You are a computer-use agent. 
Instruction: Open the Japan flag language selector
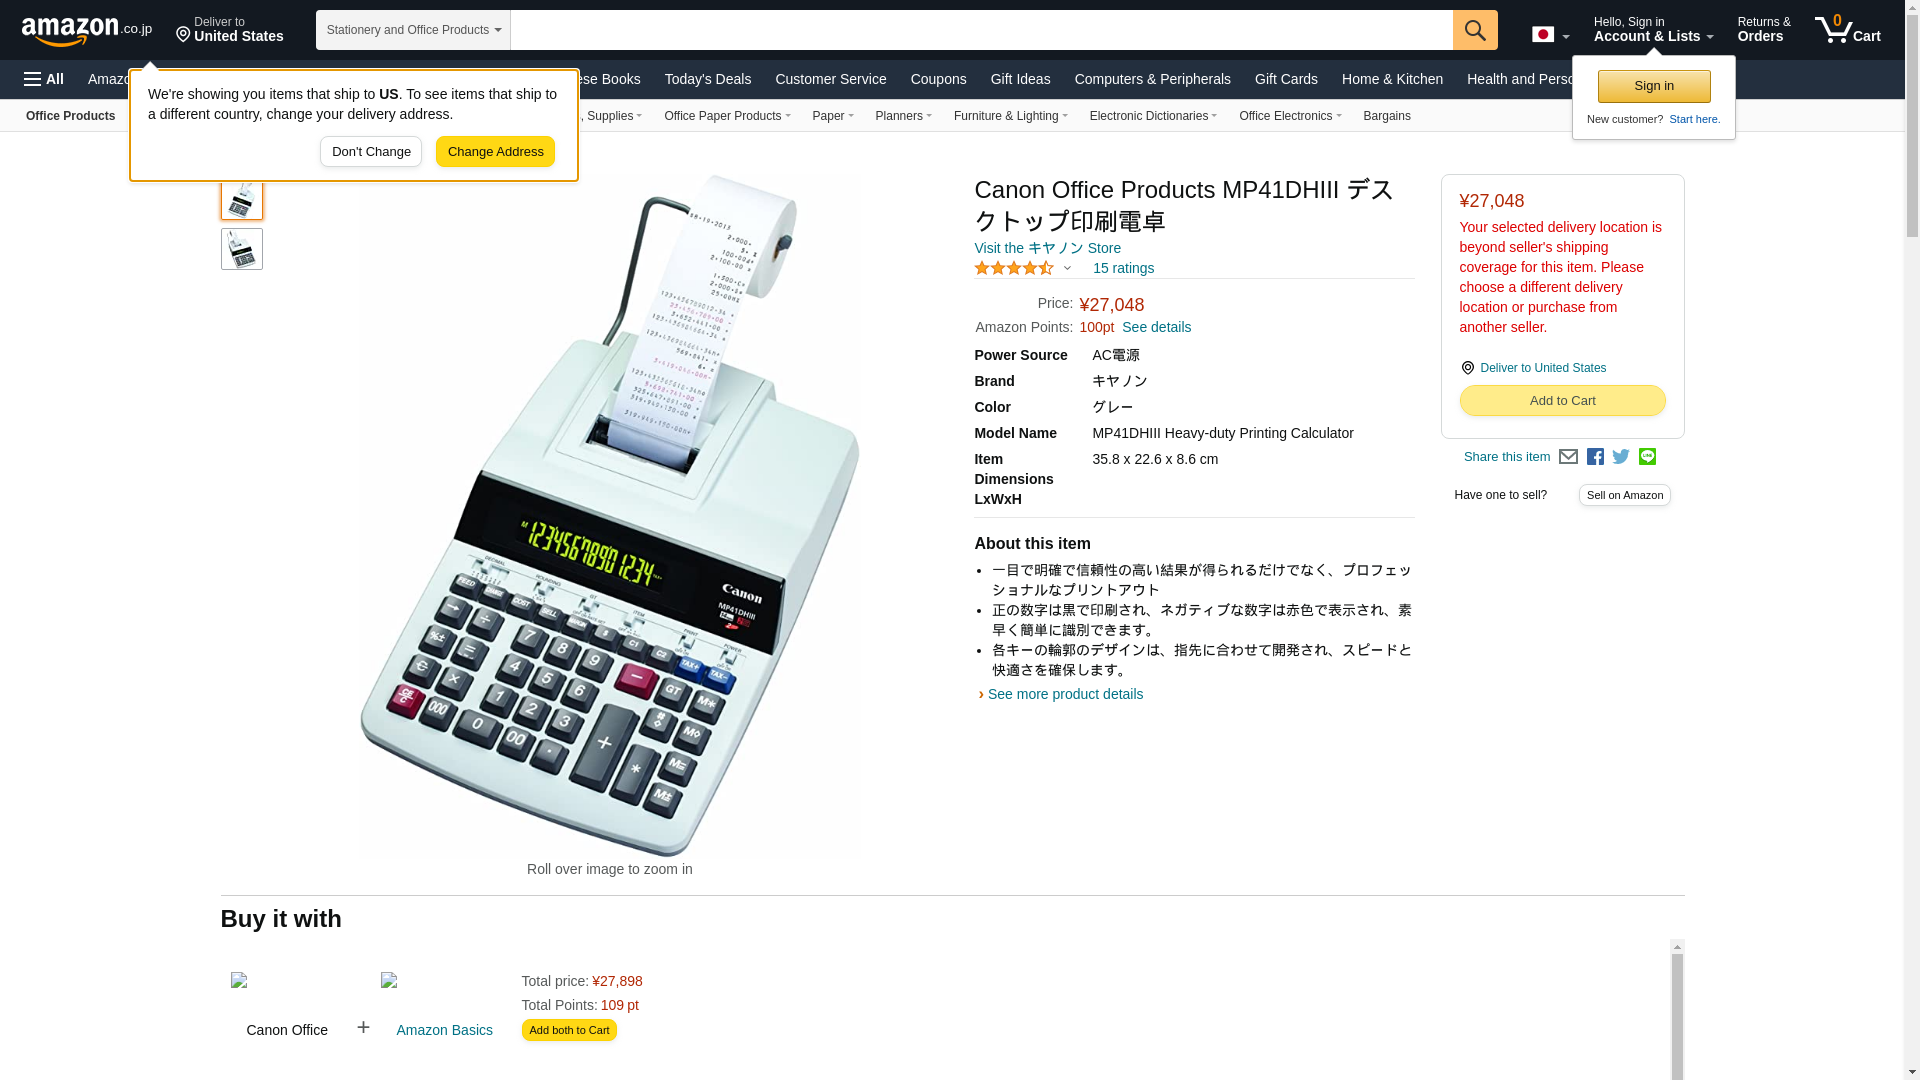coord(1551,35)
